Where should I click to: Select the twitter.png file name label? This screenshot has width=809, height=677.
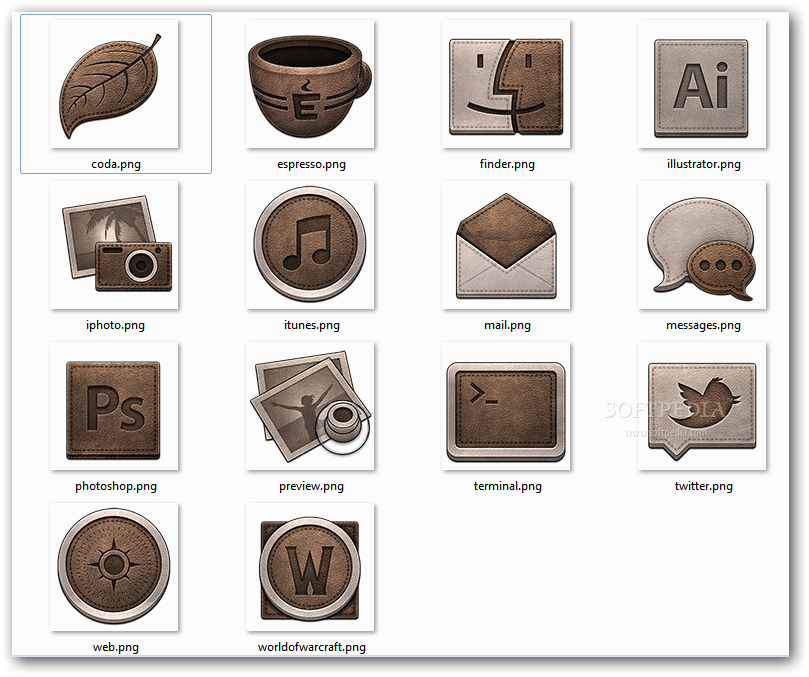[x=704, y=487]
